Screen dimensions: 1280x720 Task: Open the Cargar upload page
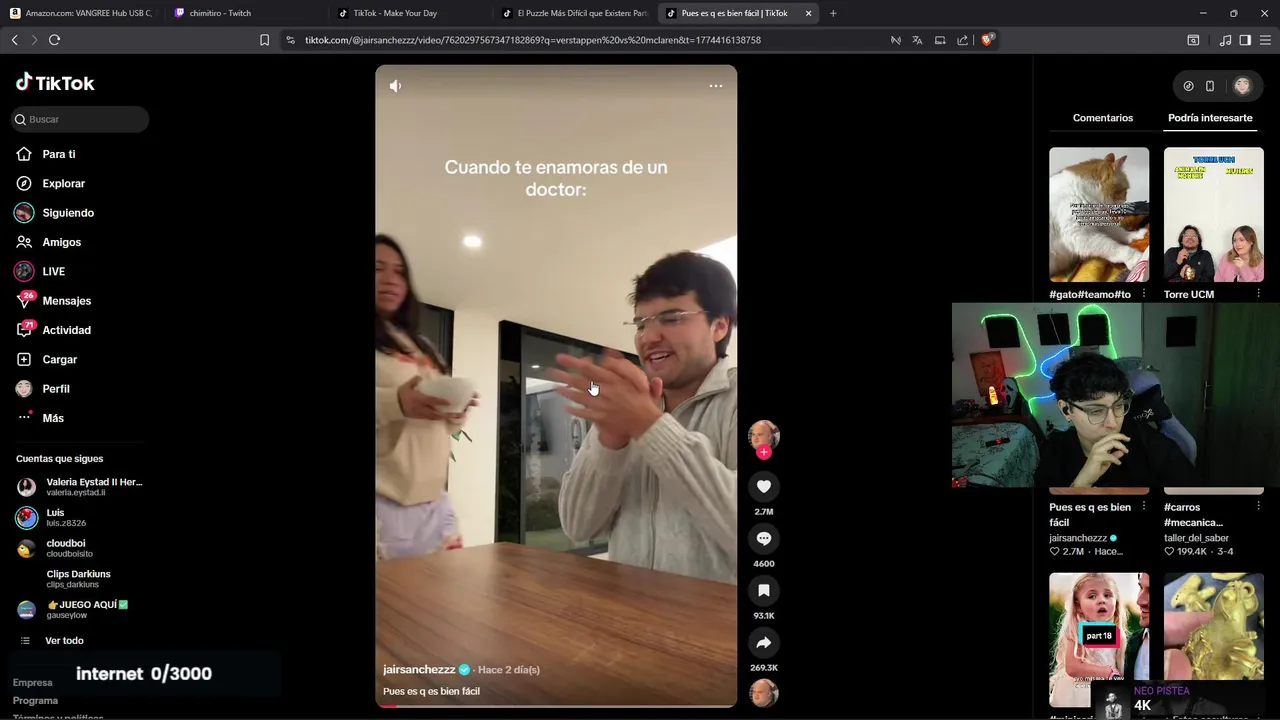(x=47, y=359)
